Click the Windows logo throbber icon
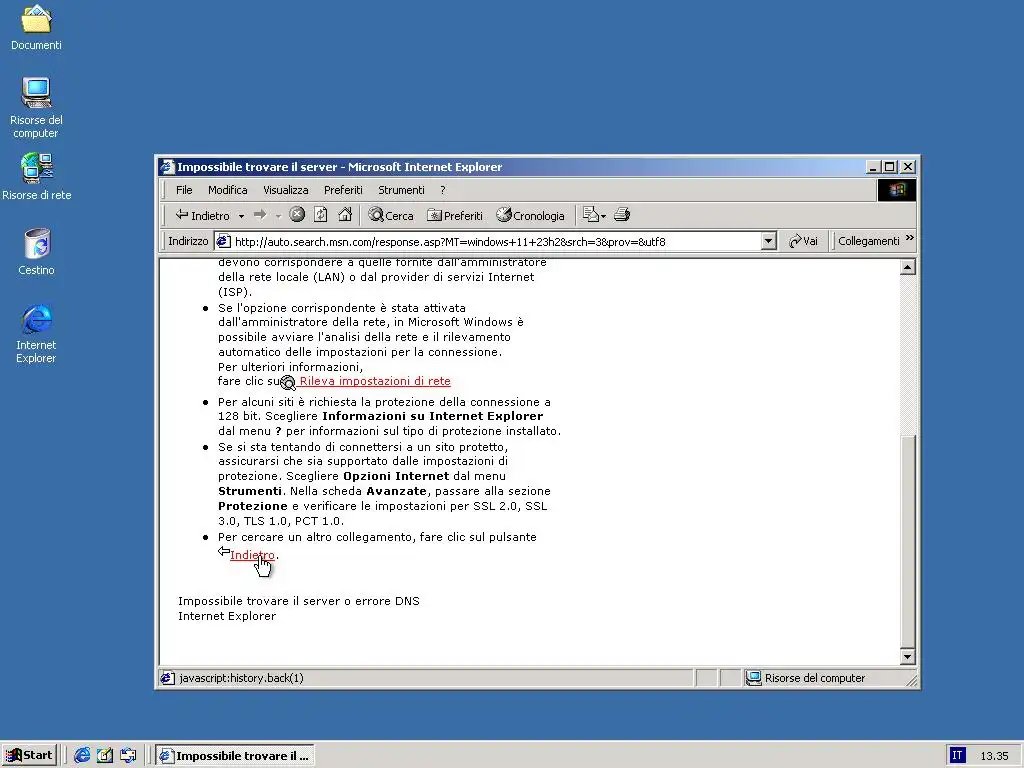The image size is (1024, 768). [x=896, y=190]
